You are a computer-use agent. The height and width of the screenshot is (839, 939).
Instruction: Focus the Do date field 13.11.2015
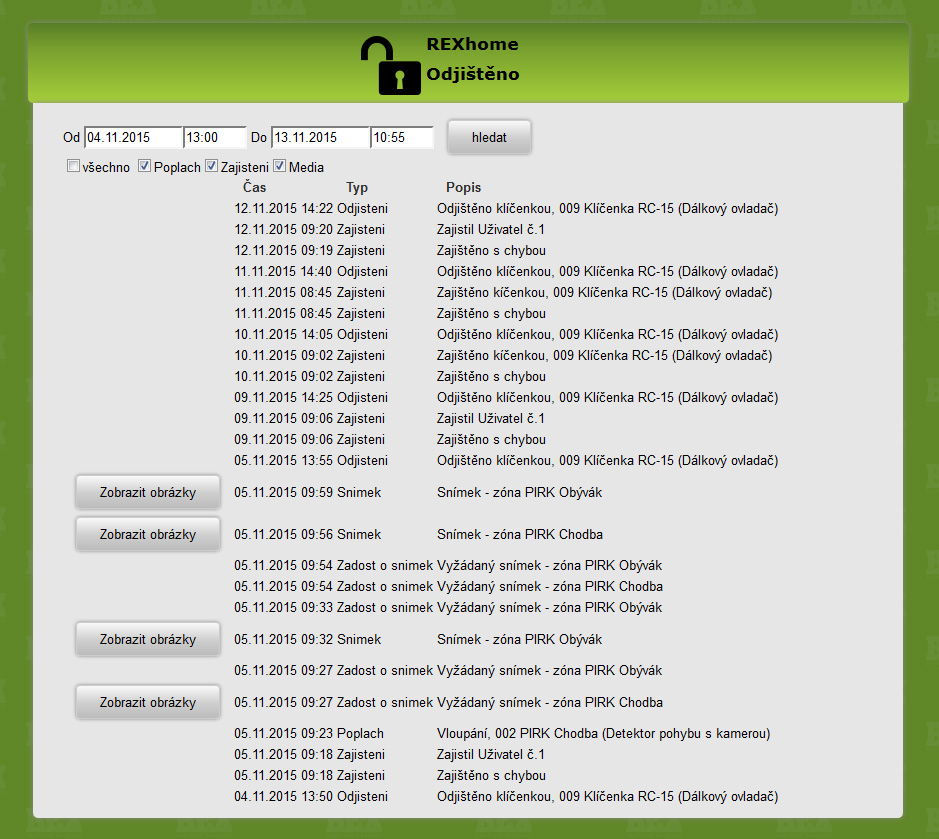[x=319, y=137]
